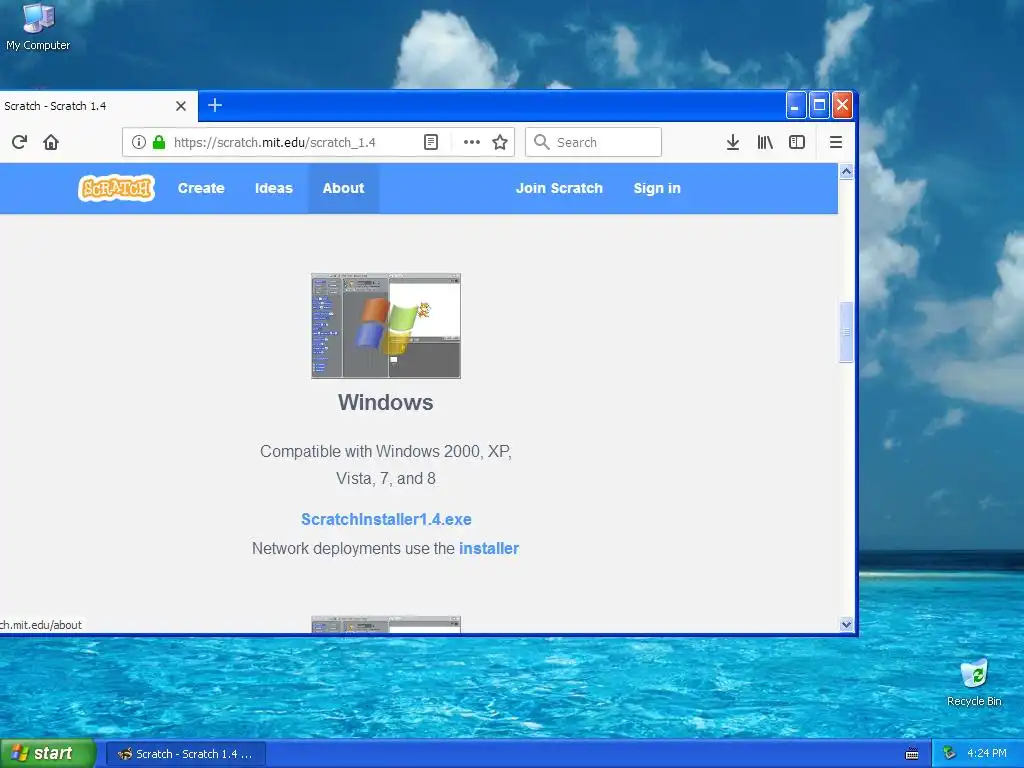Screen dimensions: 1024x768
Task: Maximize the Firefox window
Action: 819,105
